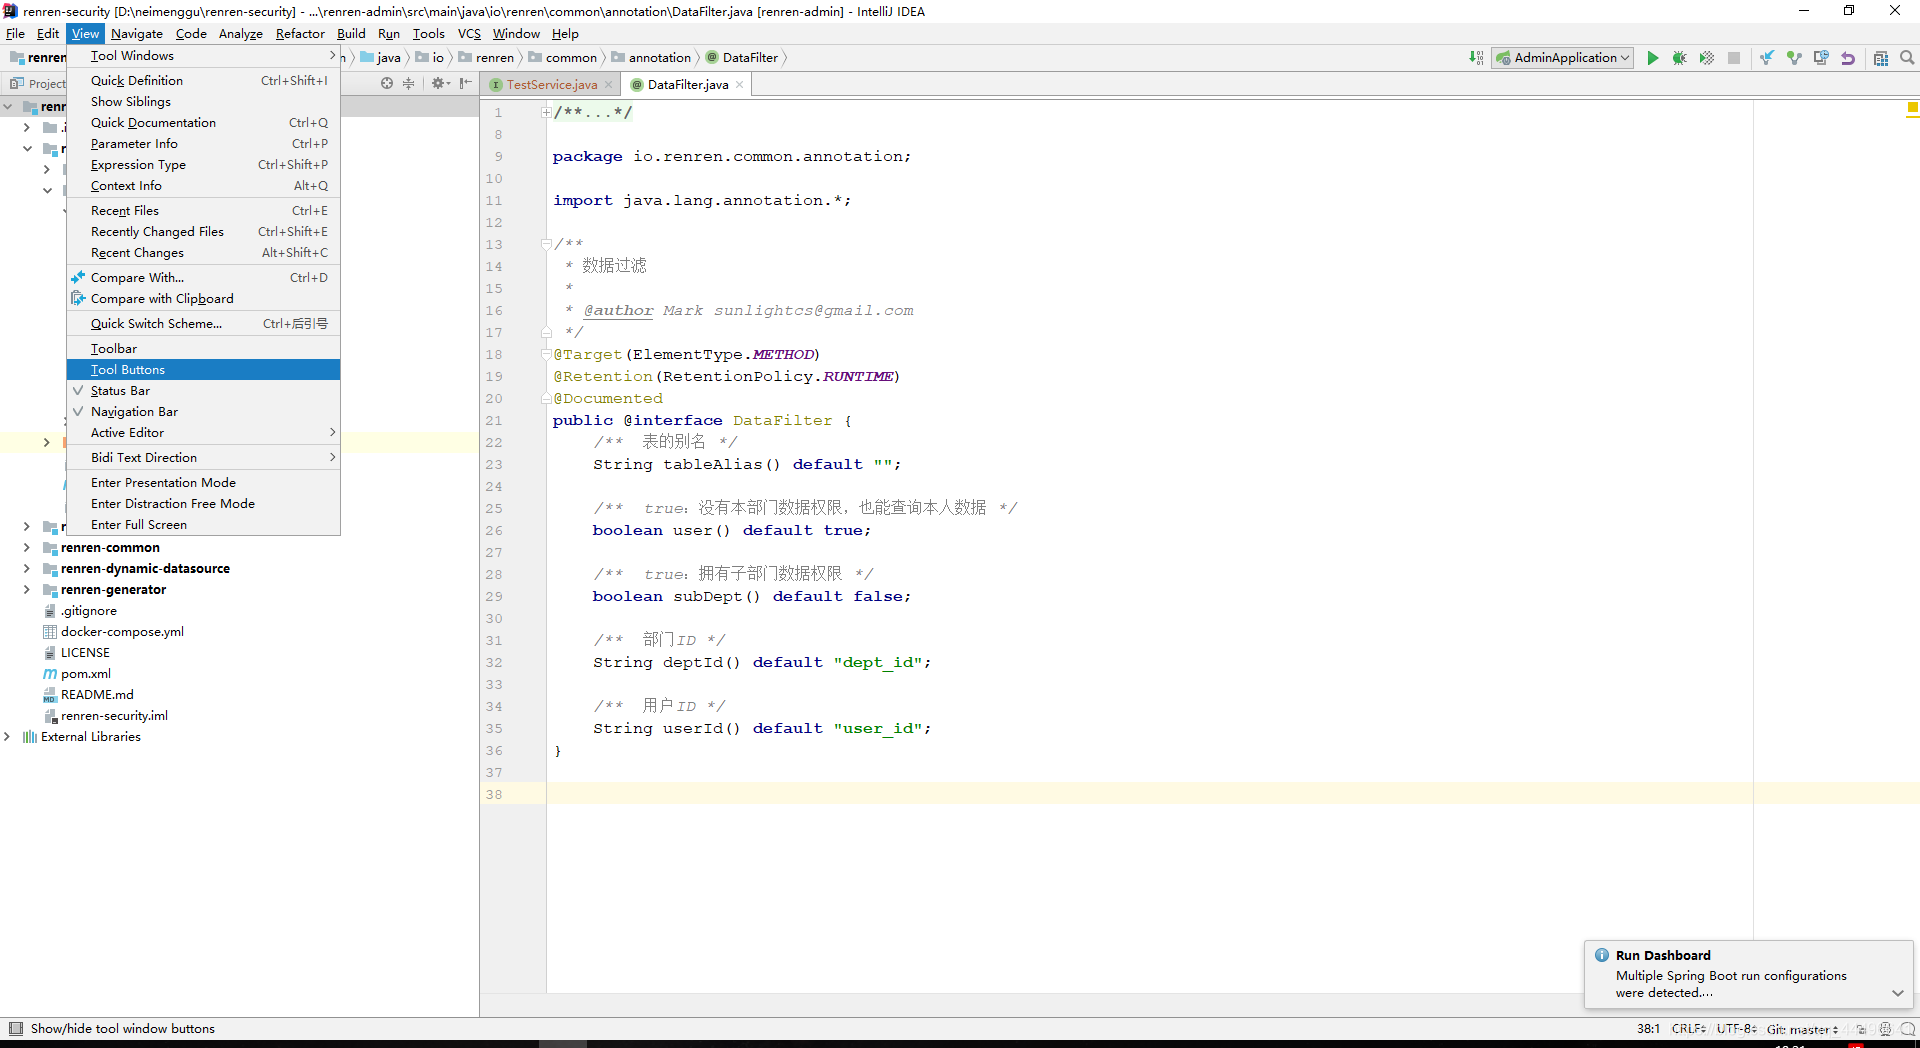Open Project Structure icon
This screenshot has height=1048, width=1920.
tap(1881, 58)
